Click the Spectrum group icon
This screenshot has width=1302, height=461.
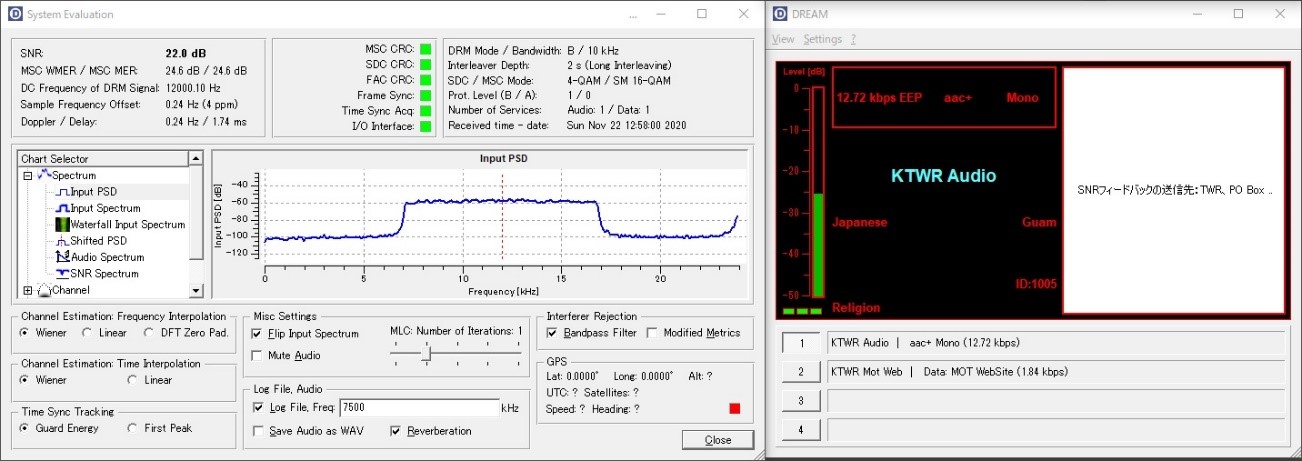(44, 175)
